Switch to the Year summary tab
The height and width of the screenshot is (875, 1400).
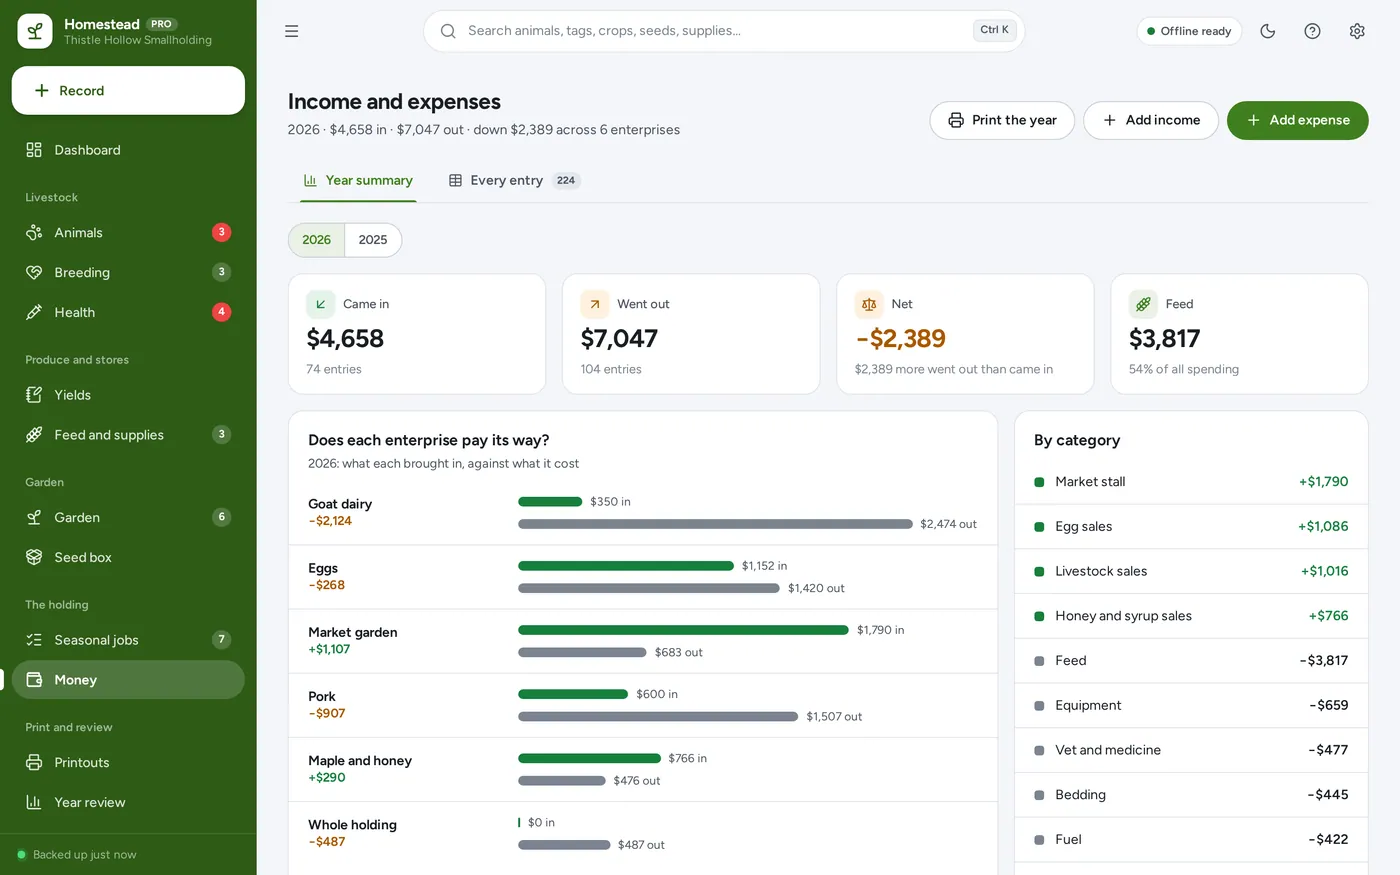coord(358,181)
